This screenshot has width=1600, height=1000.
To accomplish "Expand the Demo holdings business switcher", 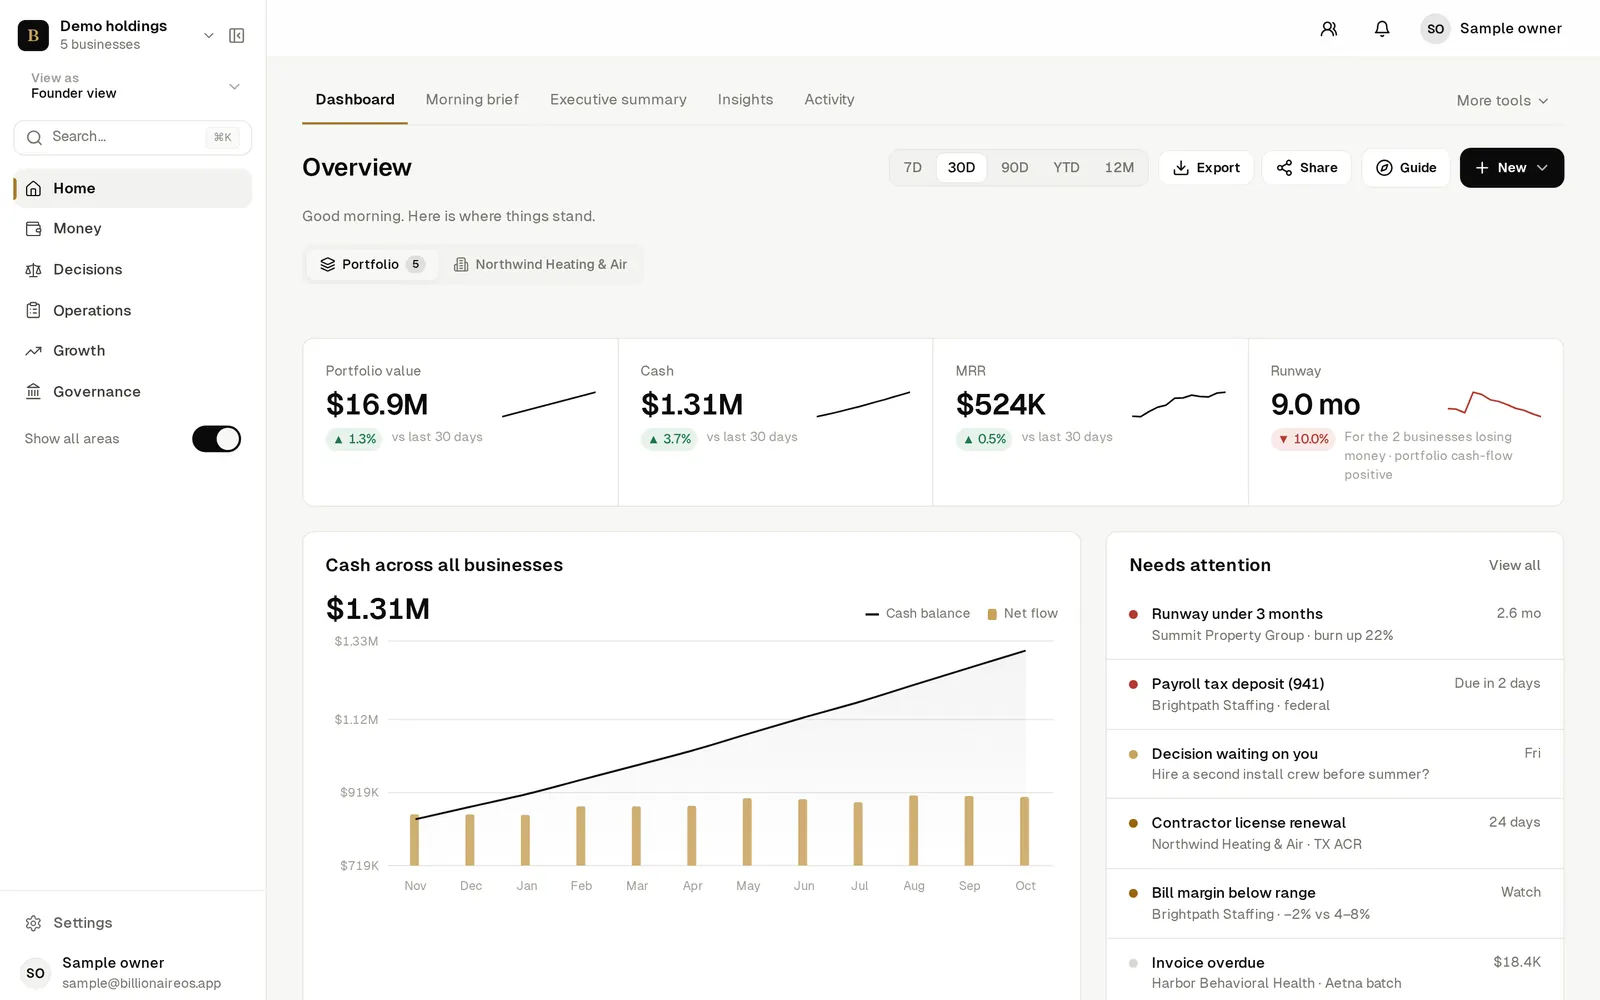I will 209,36.
